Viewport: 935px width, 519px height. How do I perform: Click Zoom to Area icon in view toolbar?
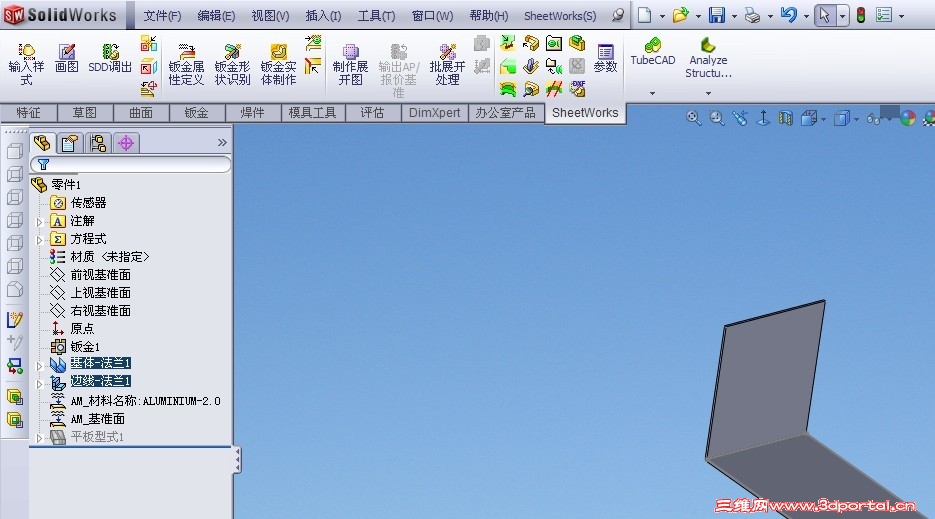tap(717, 118)
